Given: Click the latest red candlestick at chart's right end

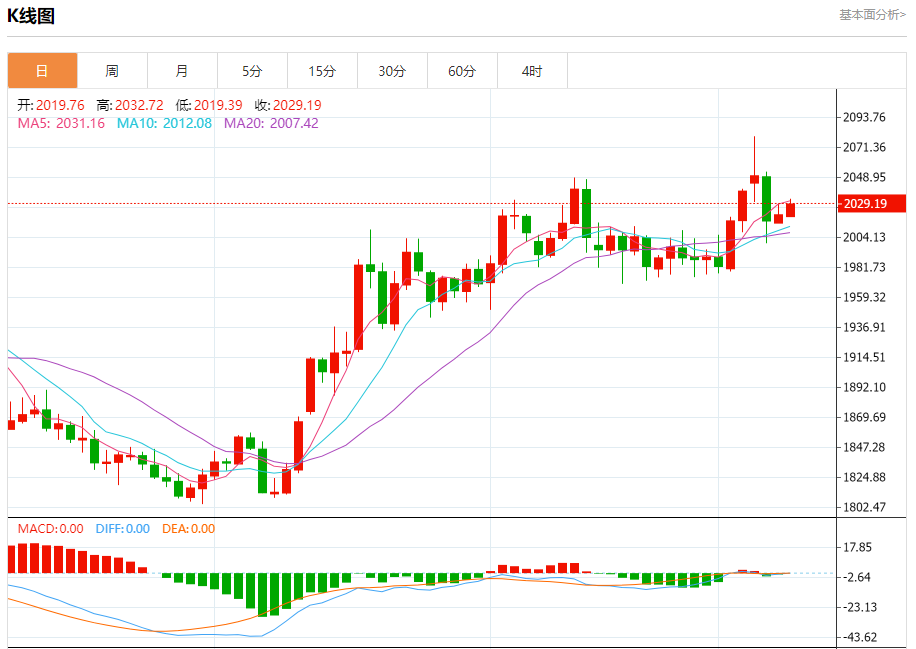Looking at the screenshot, I should click(x=790, y=210).
